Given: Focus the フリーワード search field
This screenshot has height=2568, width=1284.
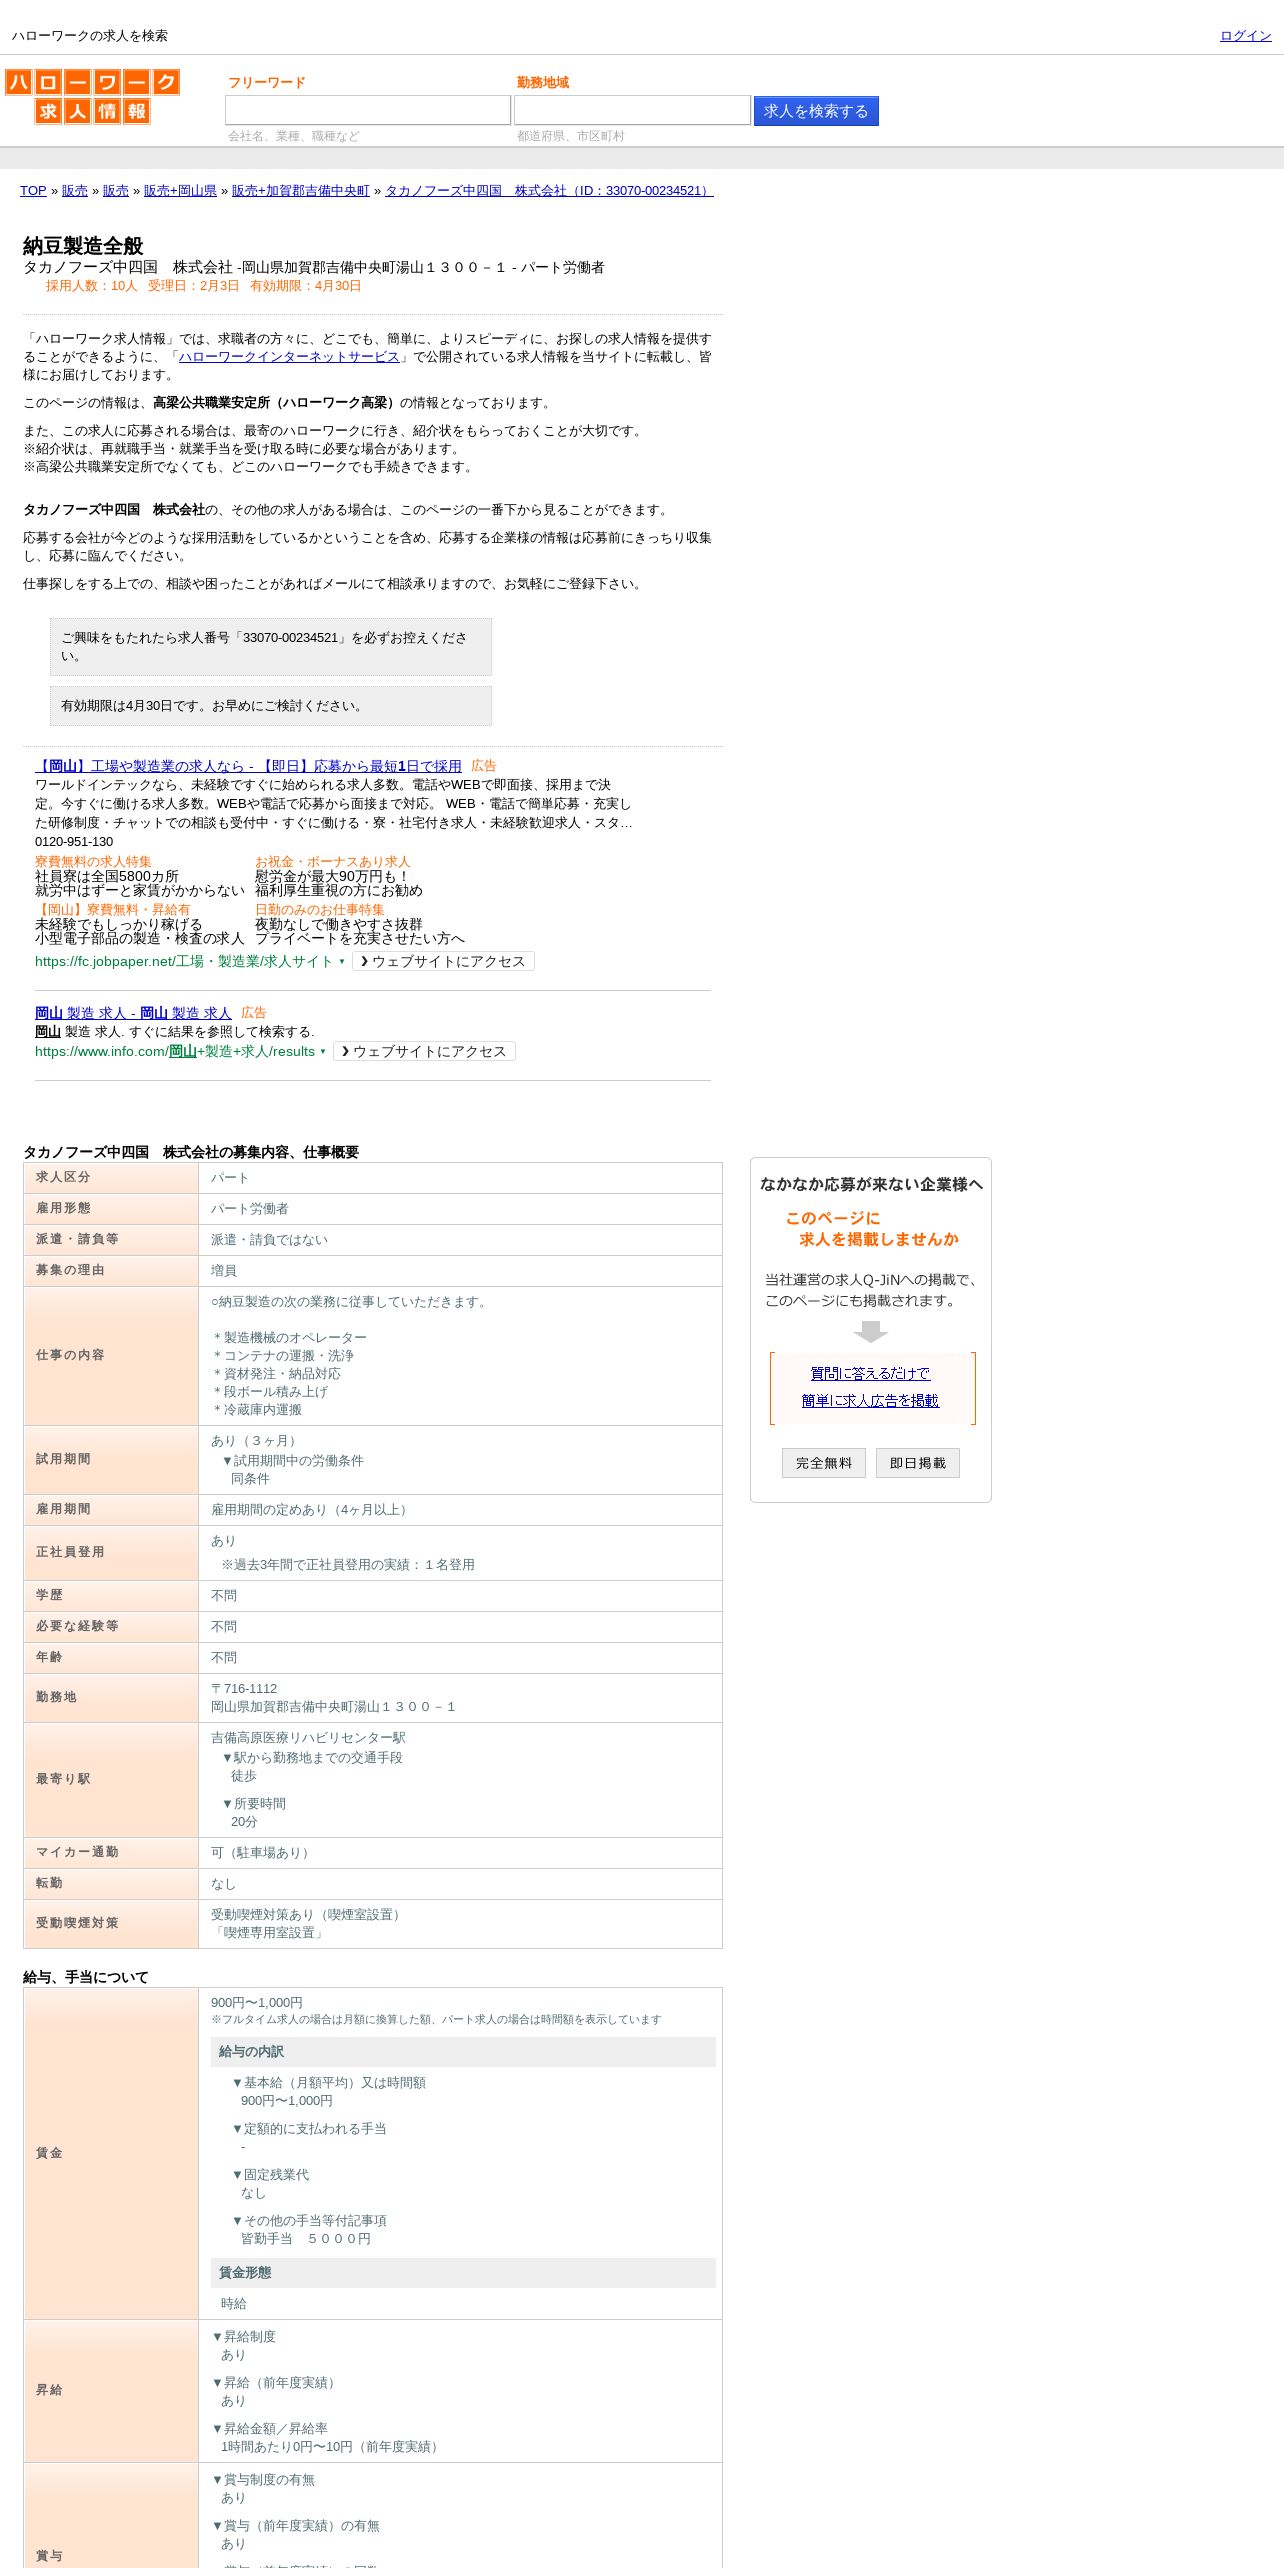Looking at the screenshot, I should pos(367,110).
